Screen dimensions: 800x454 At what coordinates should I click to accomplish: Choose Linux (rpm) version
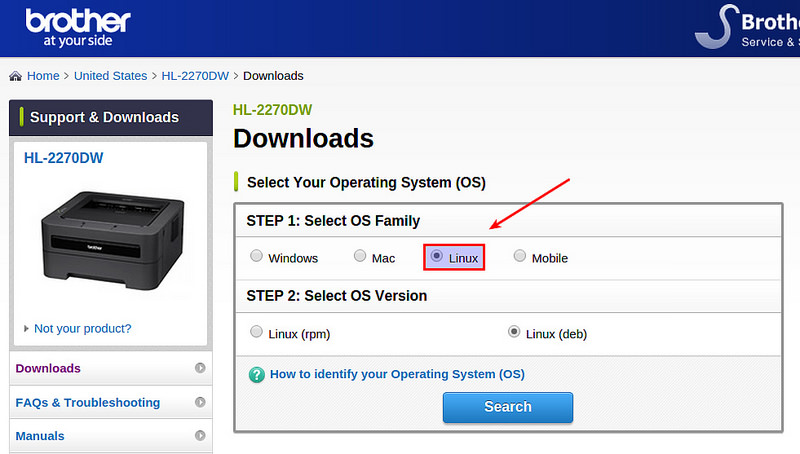pyautogui.click(x=257, y=332)
